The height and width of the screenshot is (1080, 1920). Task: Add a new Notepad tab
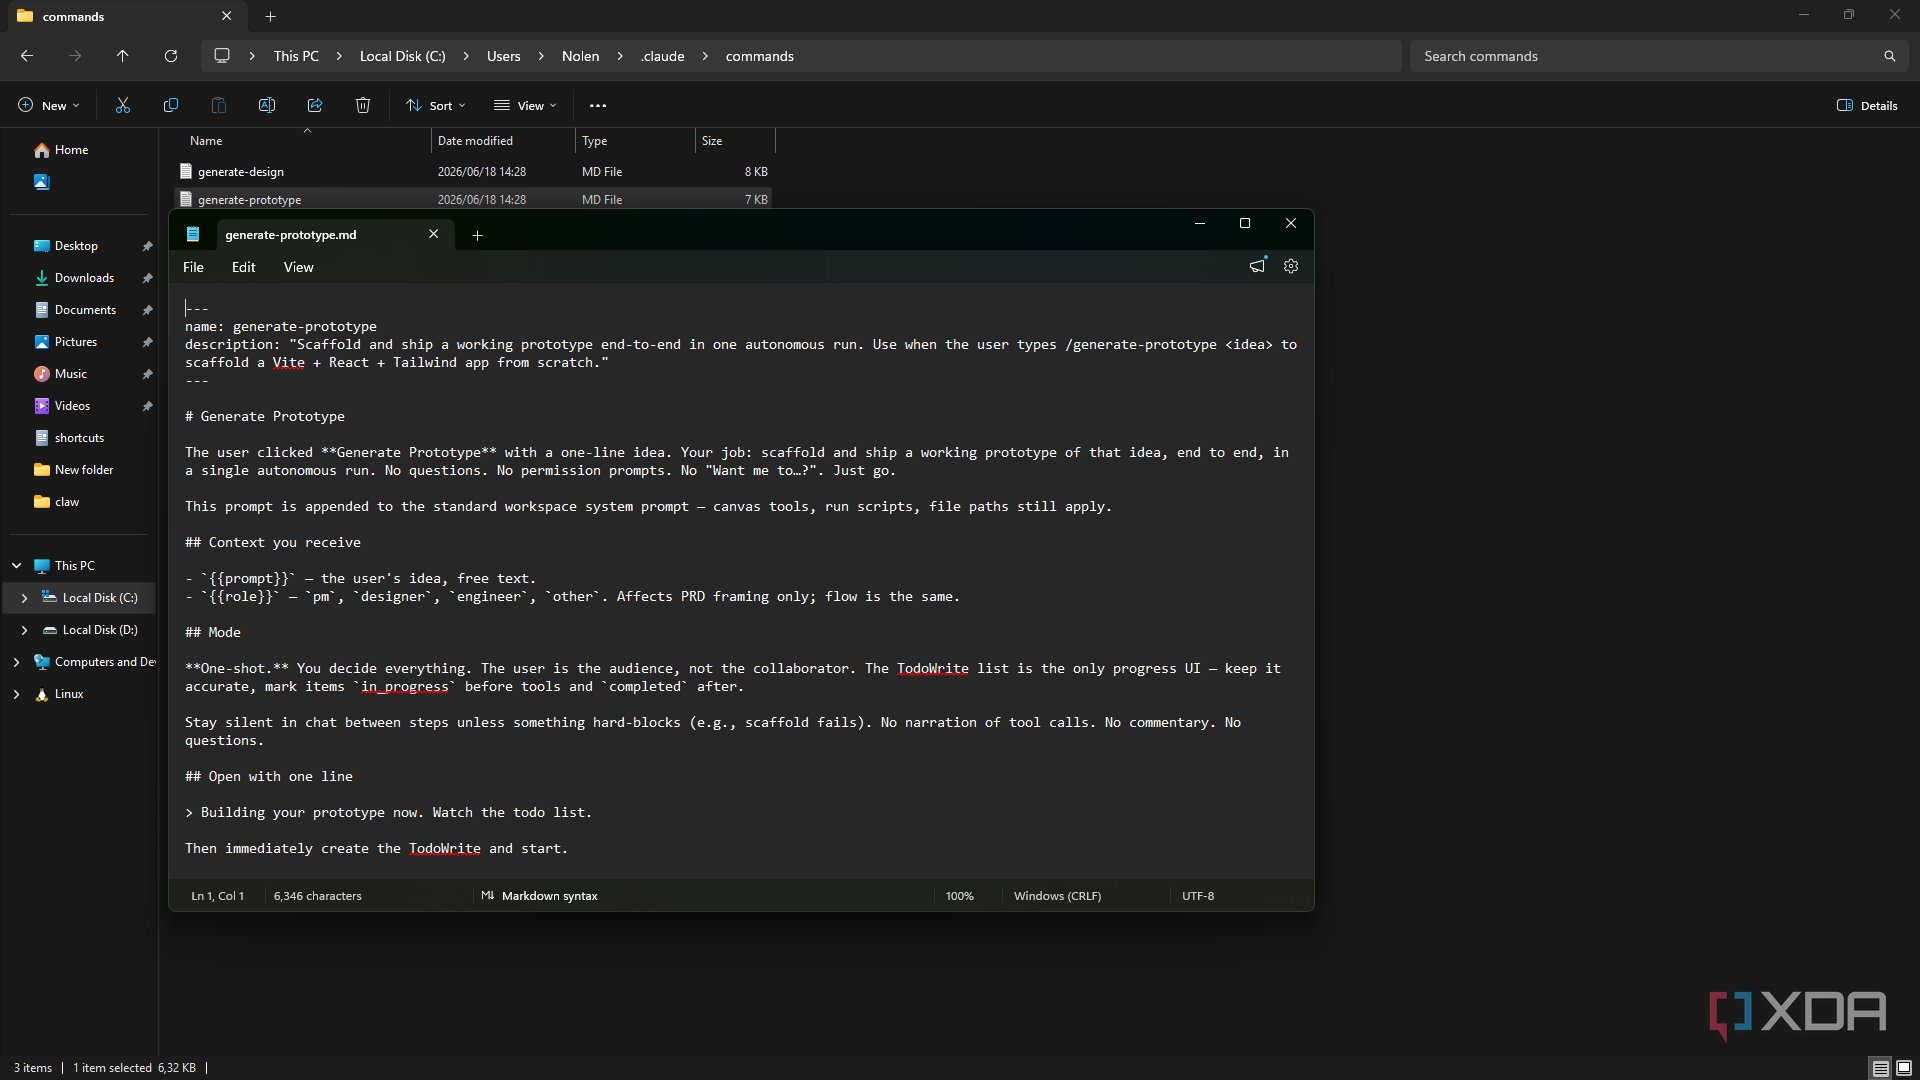[x=478, y=235]
